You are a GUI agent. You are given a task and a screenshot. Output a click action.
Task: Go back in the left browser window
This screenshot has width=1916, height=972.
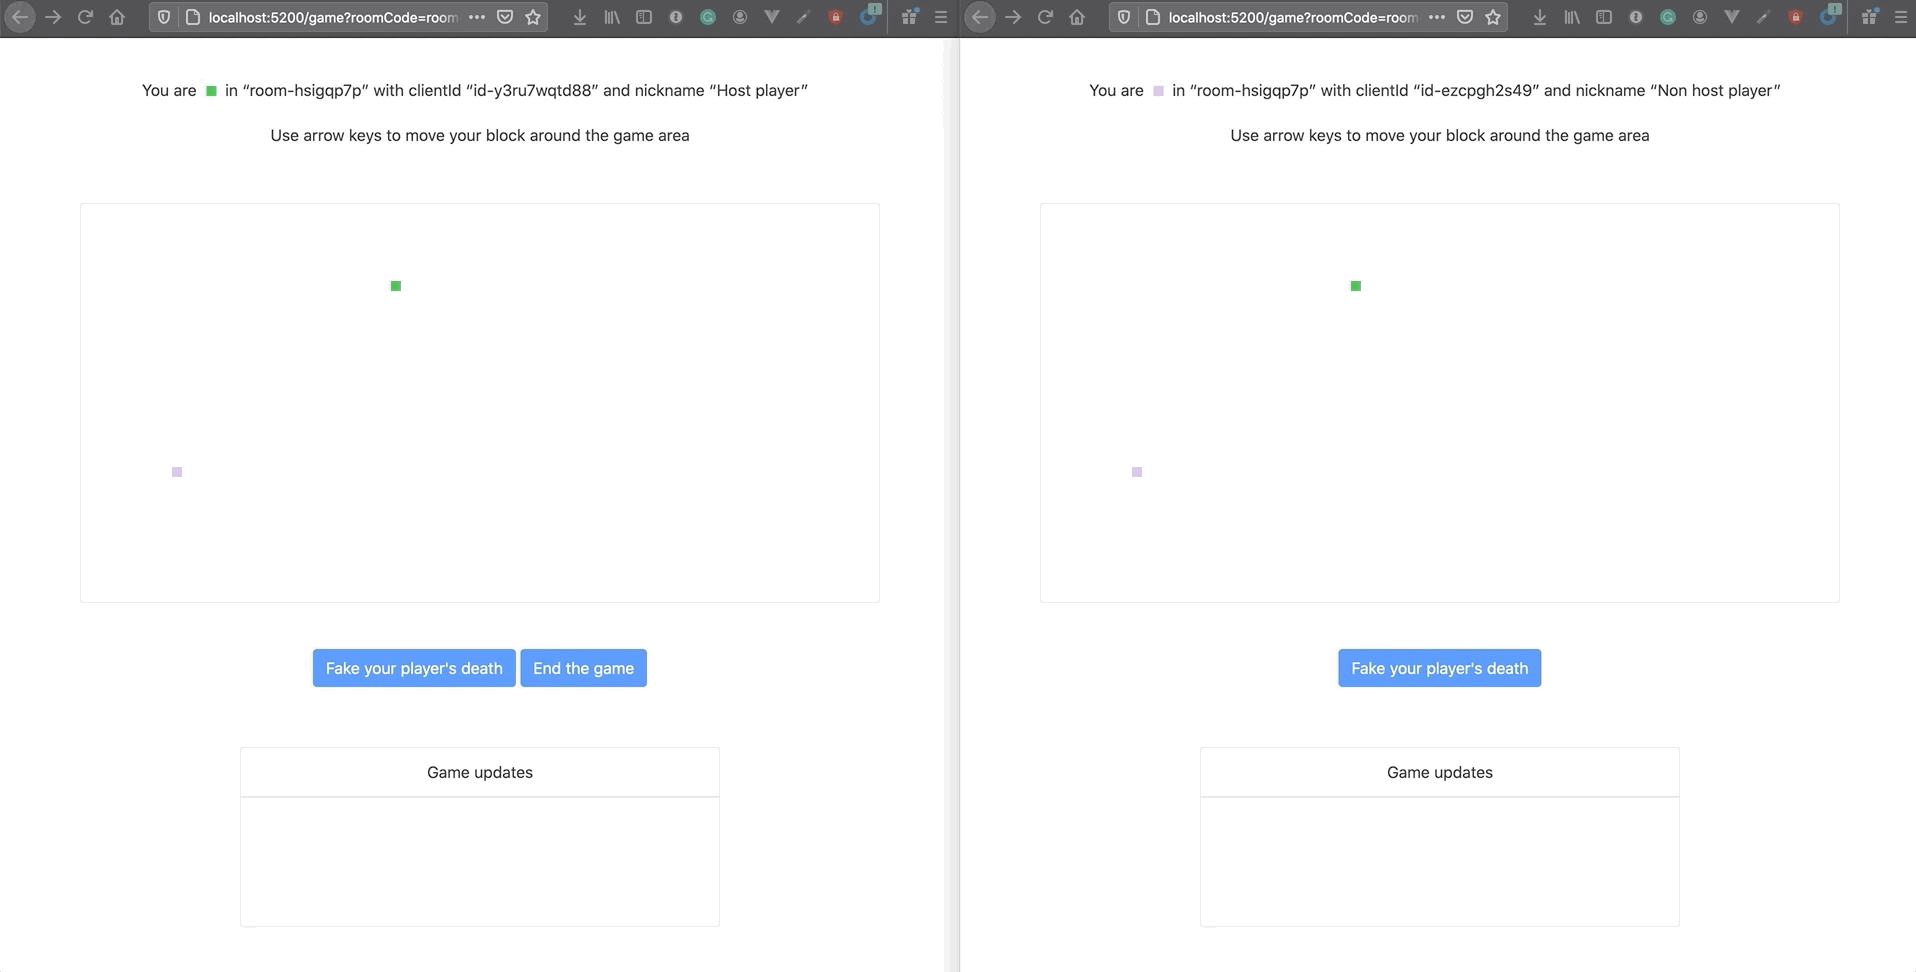pos(20,17)
